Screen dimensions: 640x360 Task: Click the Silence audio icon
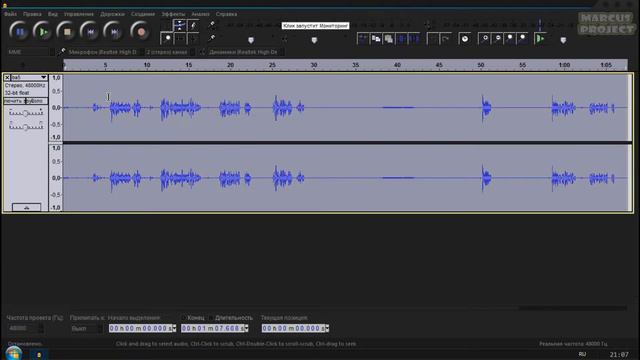coord(415,39)
